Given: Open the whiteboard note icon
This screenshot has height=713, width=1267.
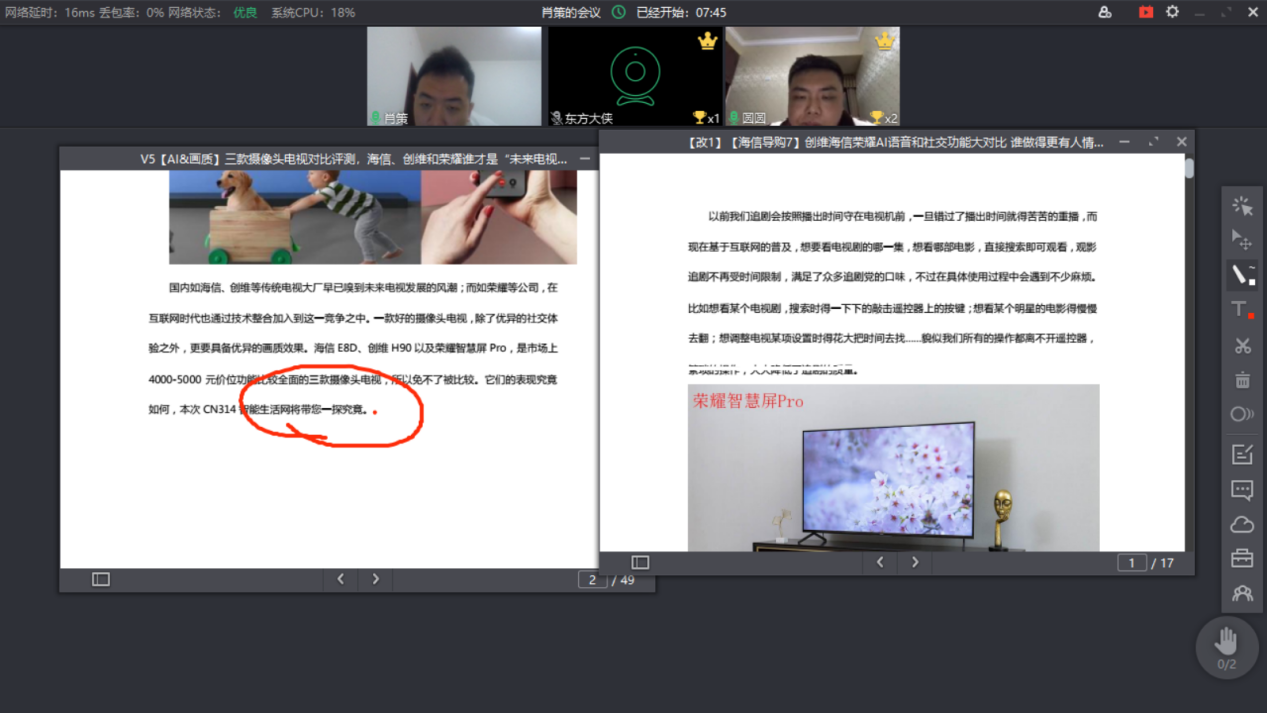Looking at the screenshot, I should pos(1242,454).
